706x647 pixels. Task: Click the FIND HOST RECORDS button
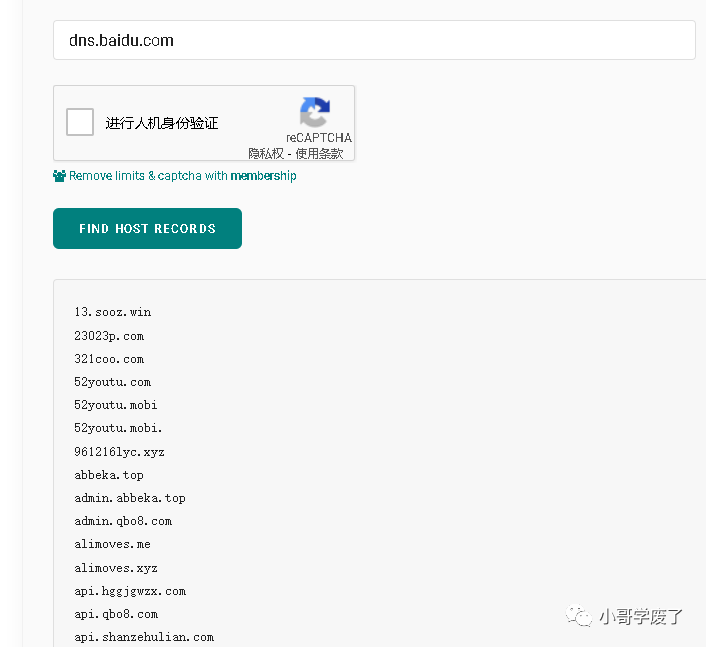[147, 228]
